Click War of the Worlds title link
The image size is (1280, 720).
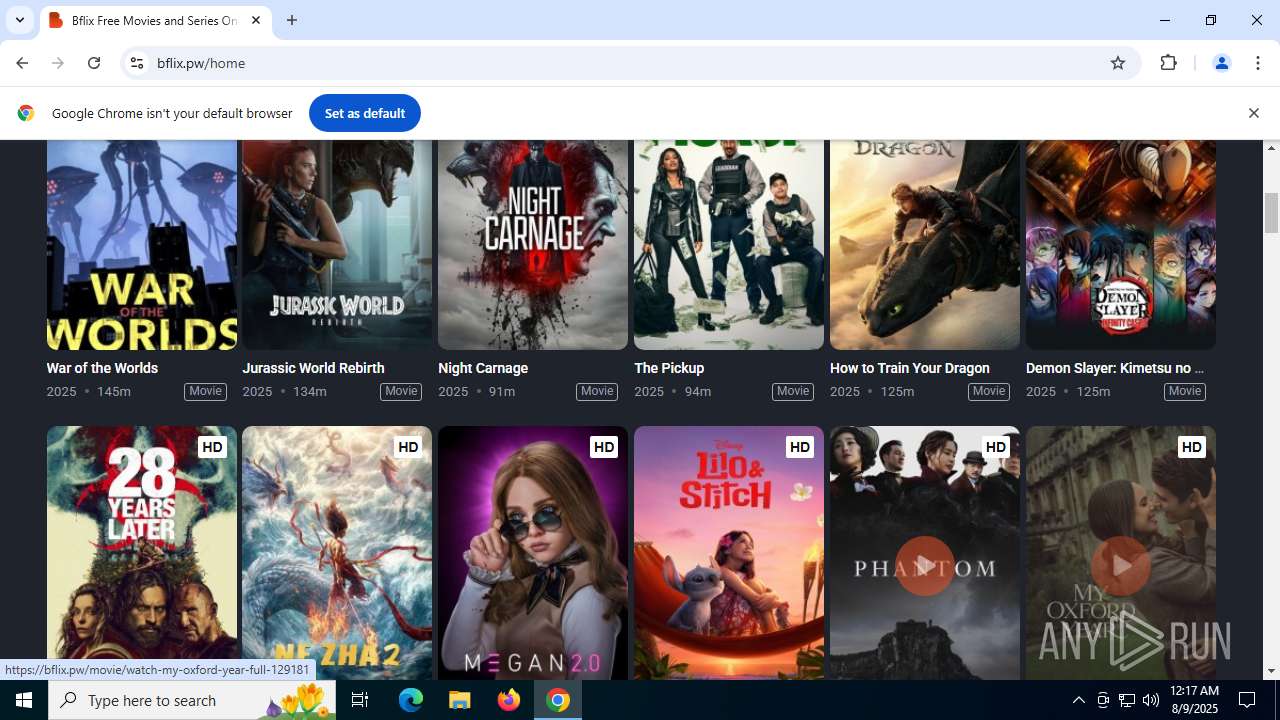[102, 368]
